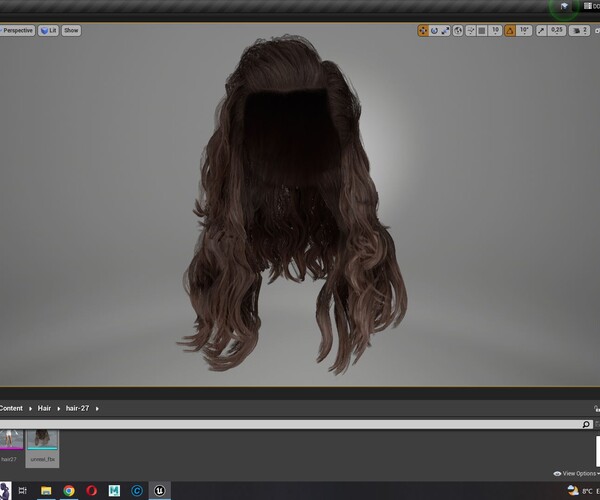This screenshot has width=600, height=500.
Task: Open Task View on the taskbar
Action: [23, 490]
